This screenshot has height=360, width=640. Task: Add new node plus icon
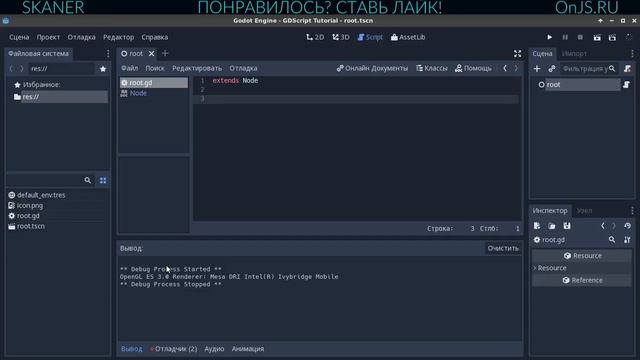[537, 69]
